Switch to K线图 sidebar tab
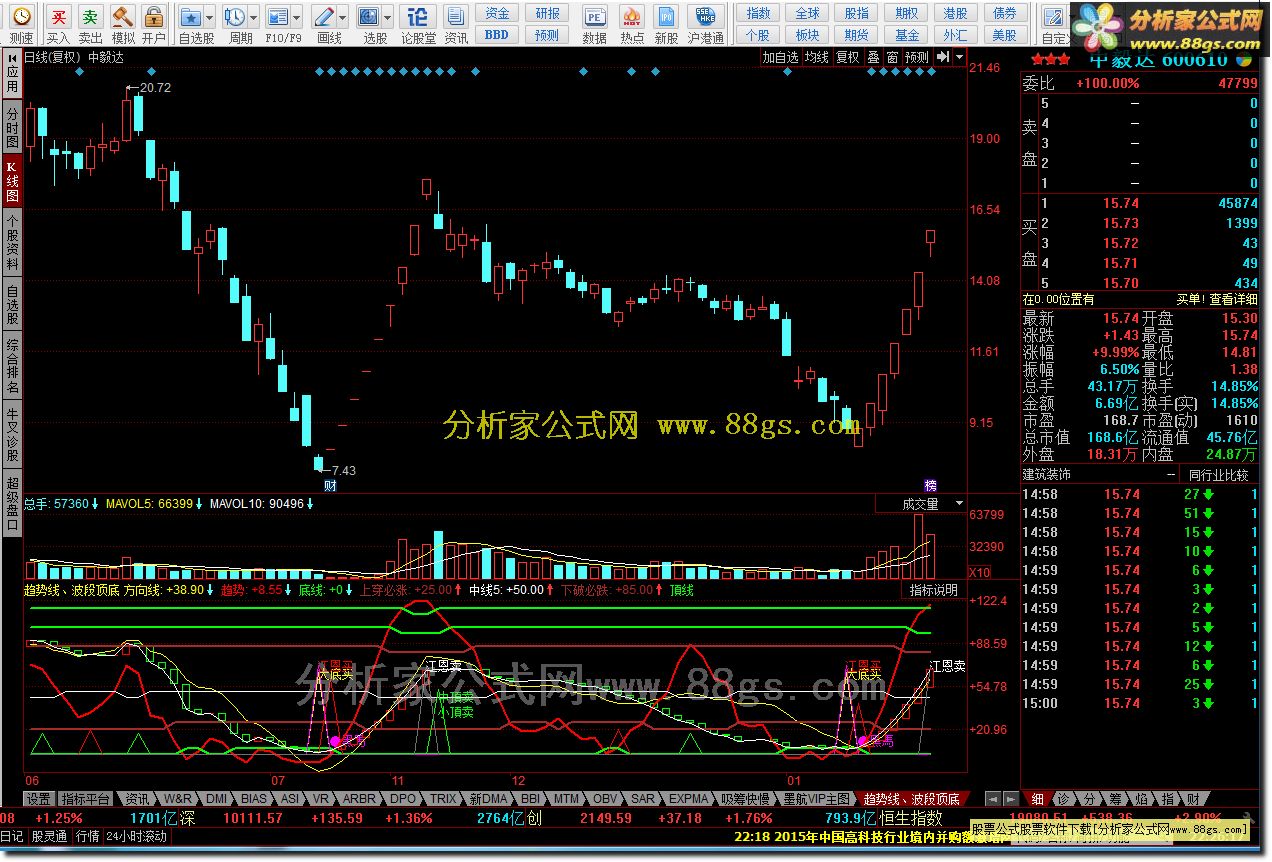This screenshot has width=1272, height=862. click(x=12, y=181)
